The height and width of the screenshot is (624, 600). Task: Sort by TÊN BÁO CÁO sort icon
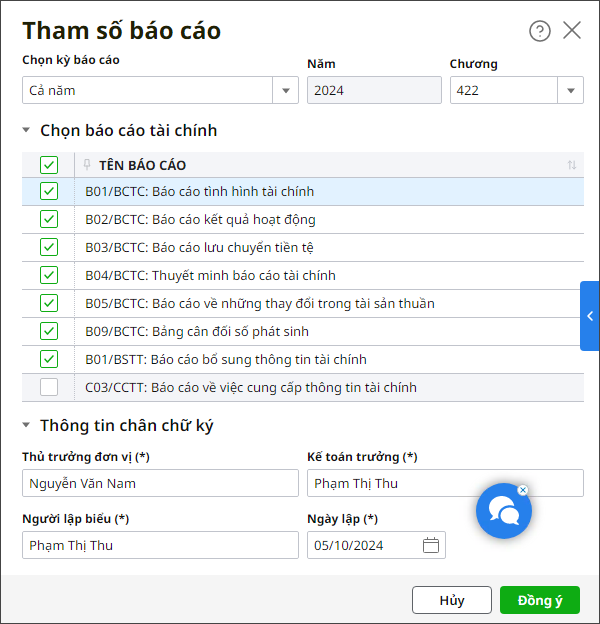[572, 165]
